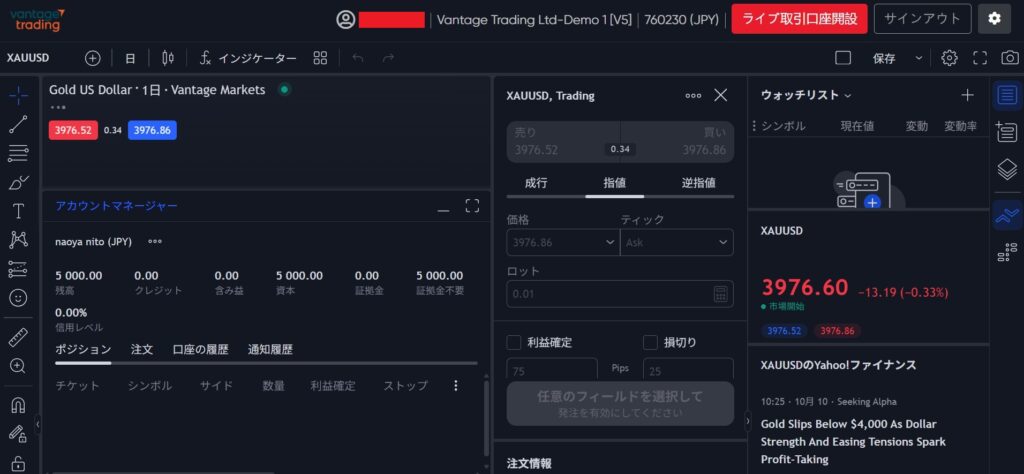1024x474 pixels.
Task: Open the emoji icons tool
Action: coord(18,298)
